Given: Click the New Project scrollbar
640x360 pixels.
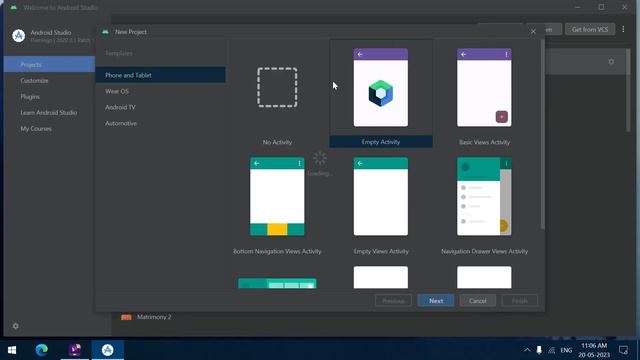Looking at the screenshot, I should coord(542,135).
